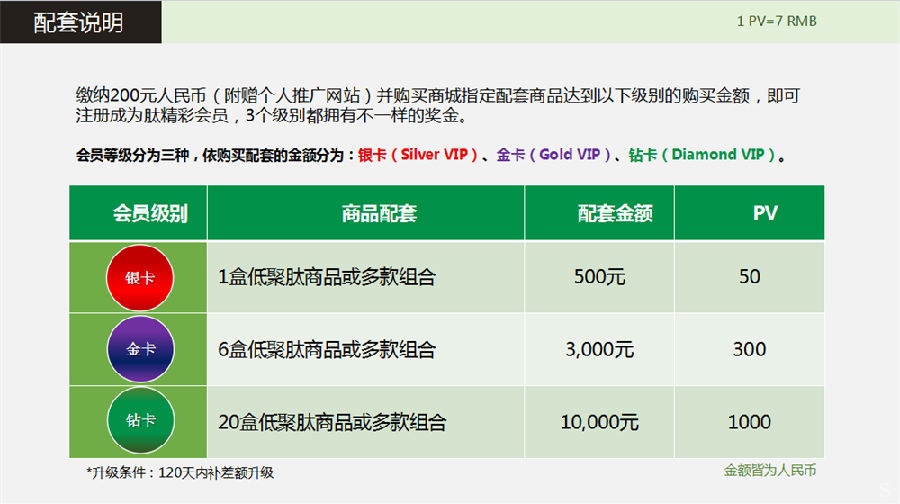900x504 pixels.
Task: Select the 20盒低聚肽商品或多款组合 cell
Action: coord(332,421)
